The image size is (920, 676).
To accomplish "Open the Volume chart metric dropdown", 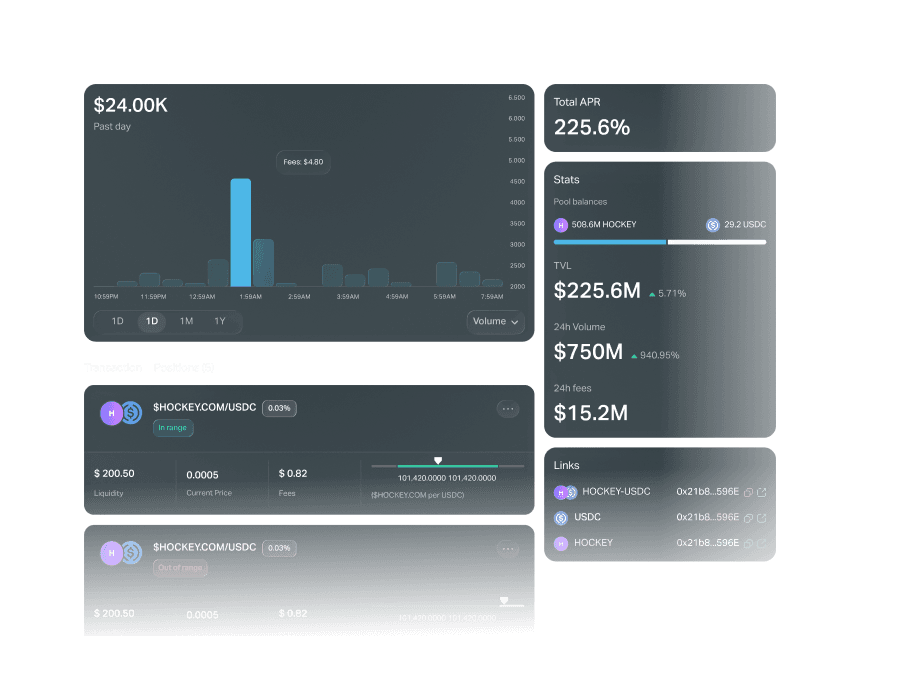I will coord(495,322).
